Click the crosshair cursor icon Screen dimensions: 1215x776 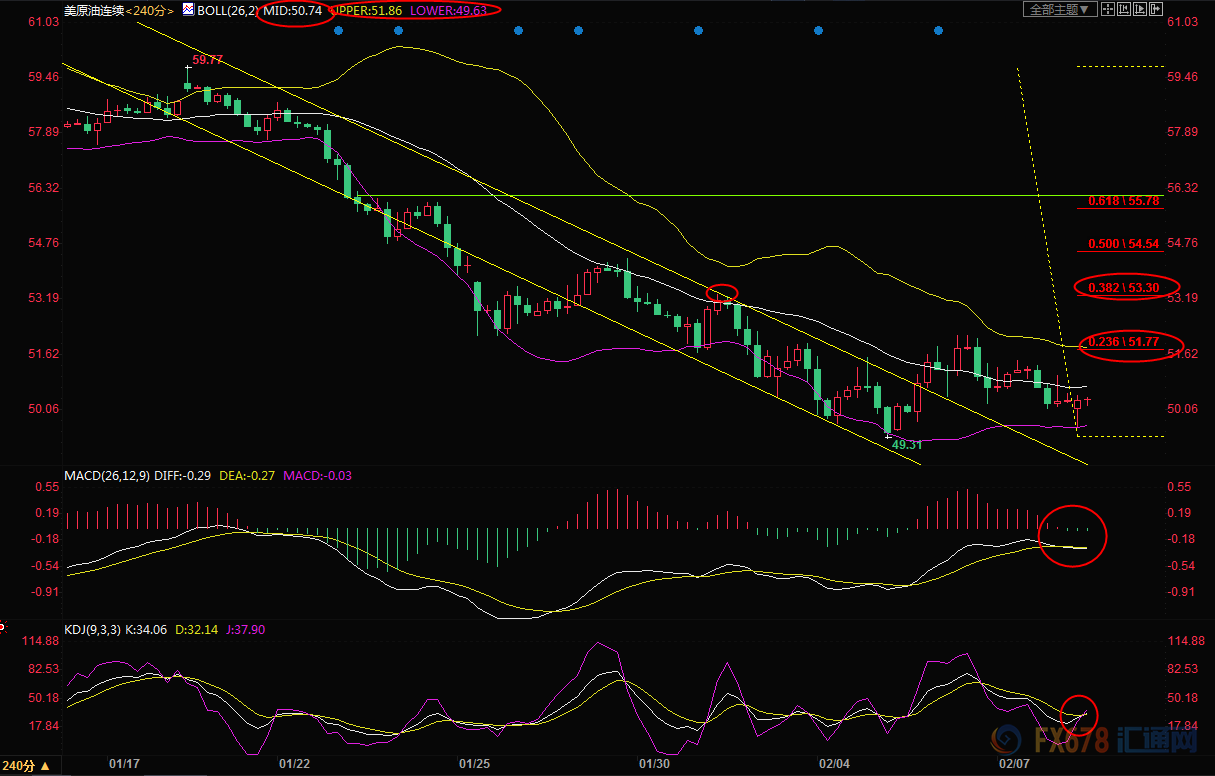coord(1108,9)
